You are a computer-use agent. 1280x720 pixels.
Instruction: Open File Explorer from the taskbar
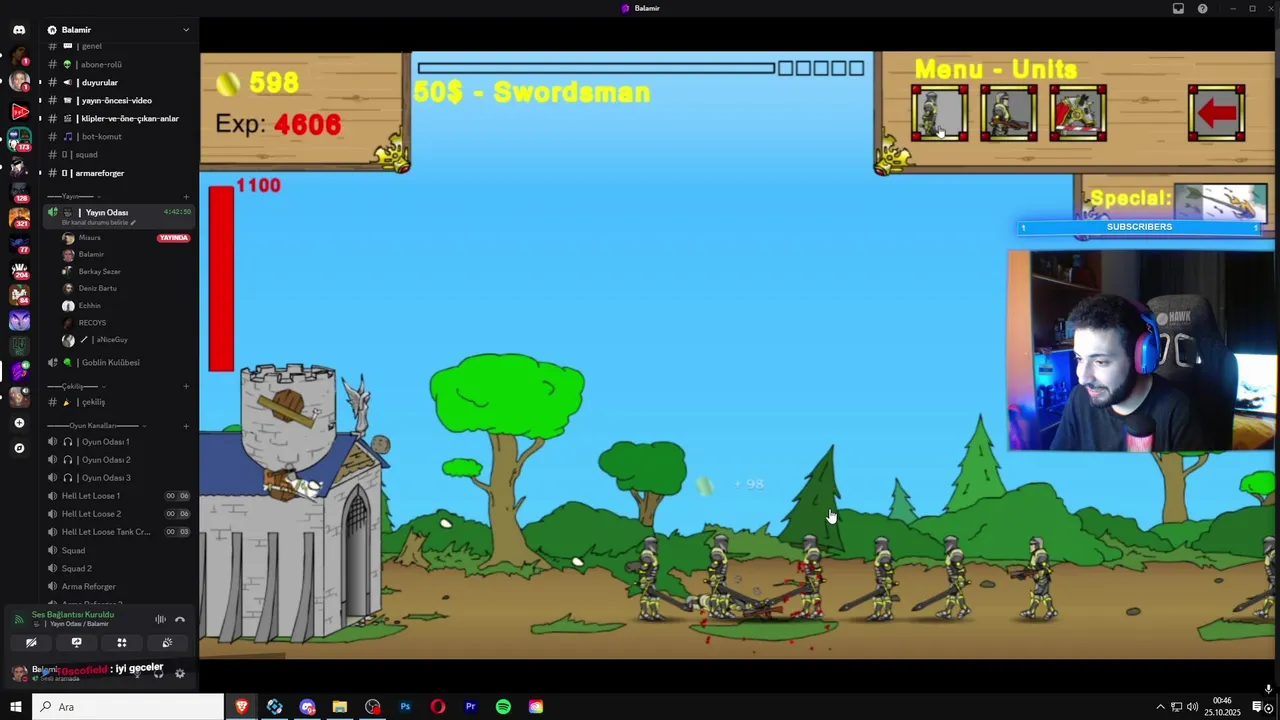pos(340,707)
